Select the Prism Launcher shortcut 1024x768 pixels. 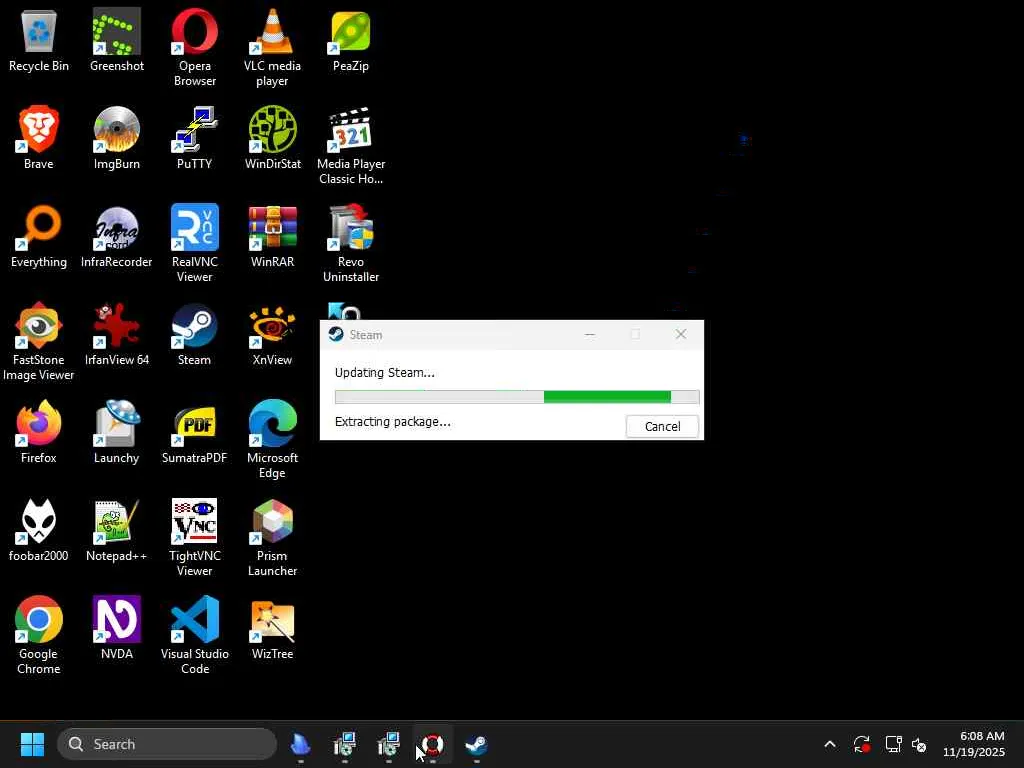pyautogui.click(x=272, y=537)
